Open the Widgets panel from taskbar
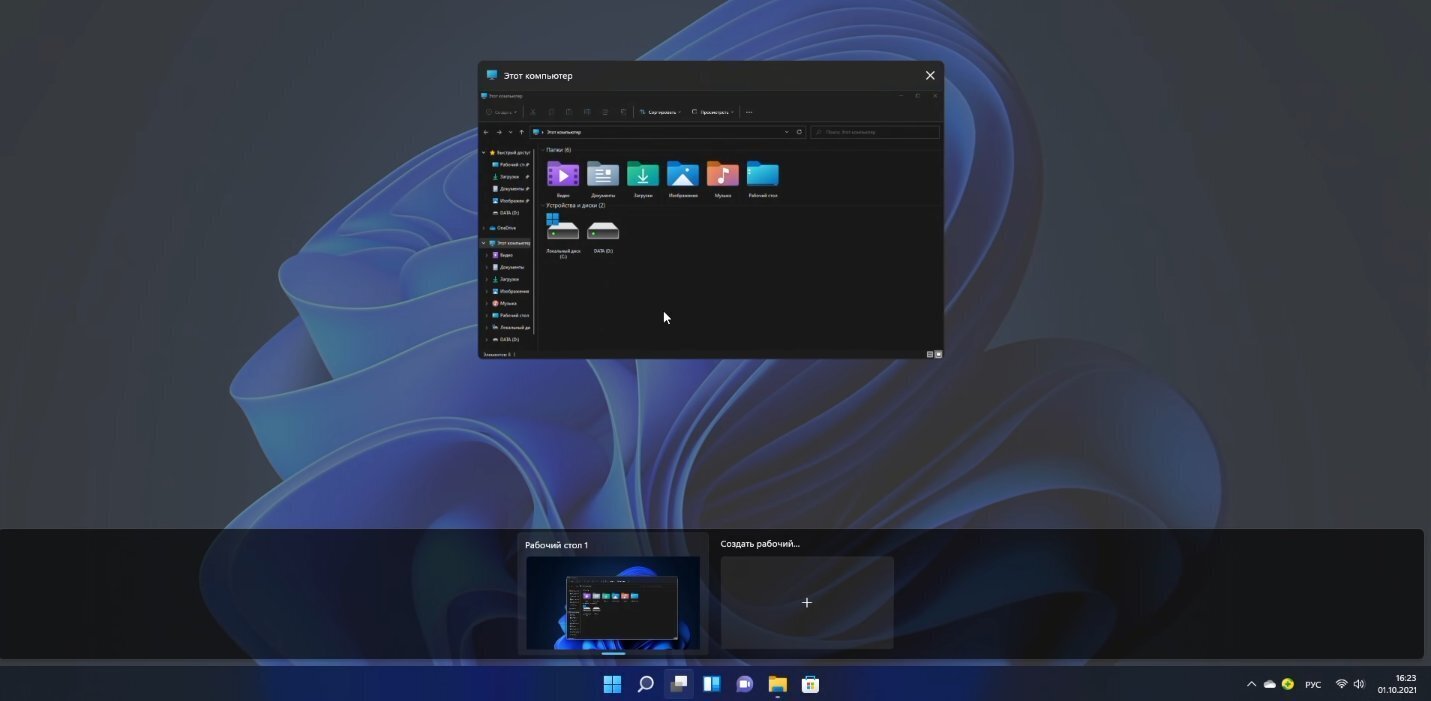This screenshot has width=1431, height=701. (711, 684)
